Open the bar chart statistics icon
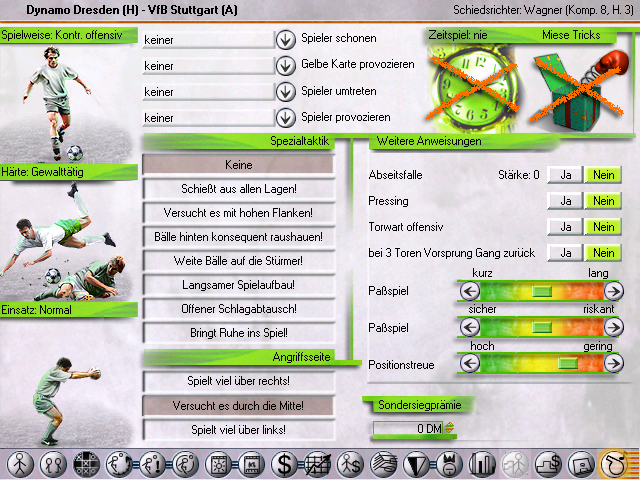Screen dimensions: 640x480 pyautogui.click(x=482, y=464)
